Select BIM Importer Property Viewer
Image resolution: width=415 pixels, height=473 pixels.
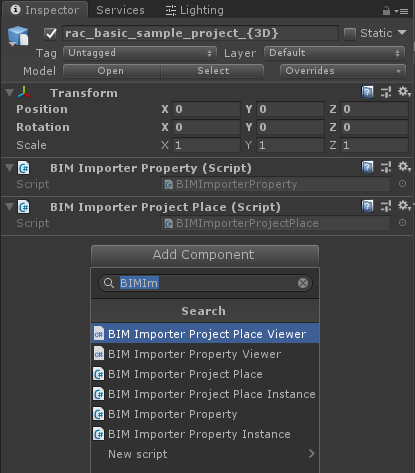tap(205, 354)
